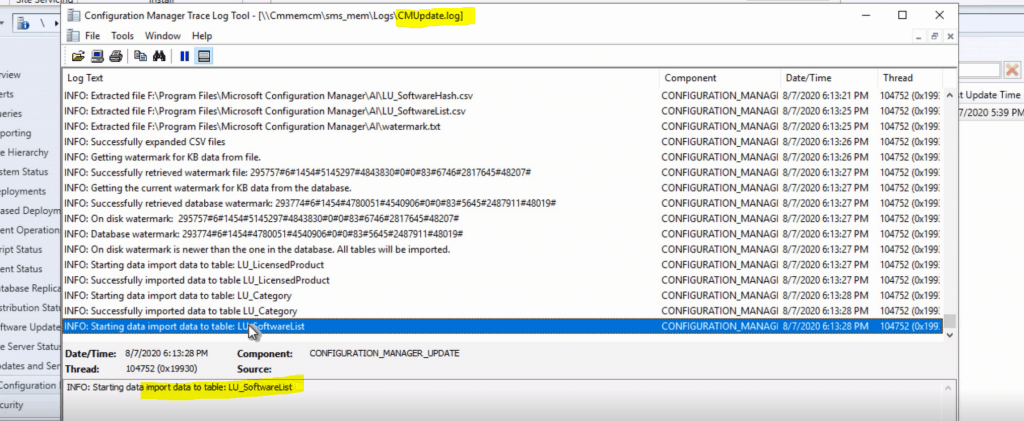1024x421 pixels.
Task: Select 'Getting the current watermark' database row
Action: click(x=502, y=188)
